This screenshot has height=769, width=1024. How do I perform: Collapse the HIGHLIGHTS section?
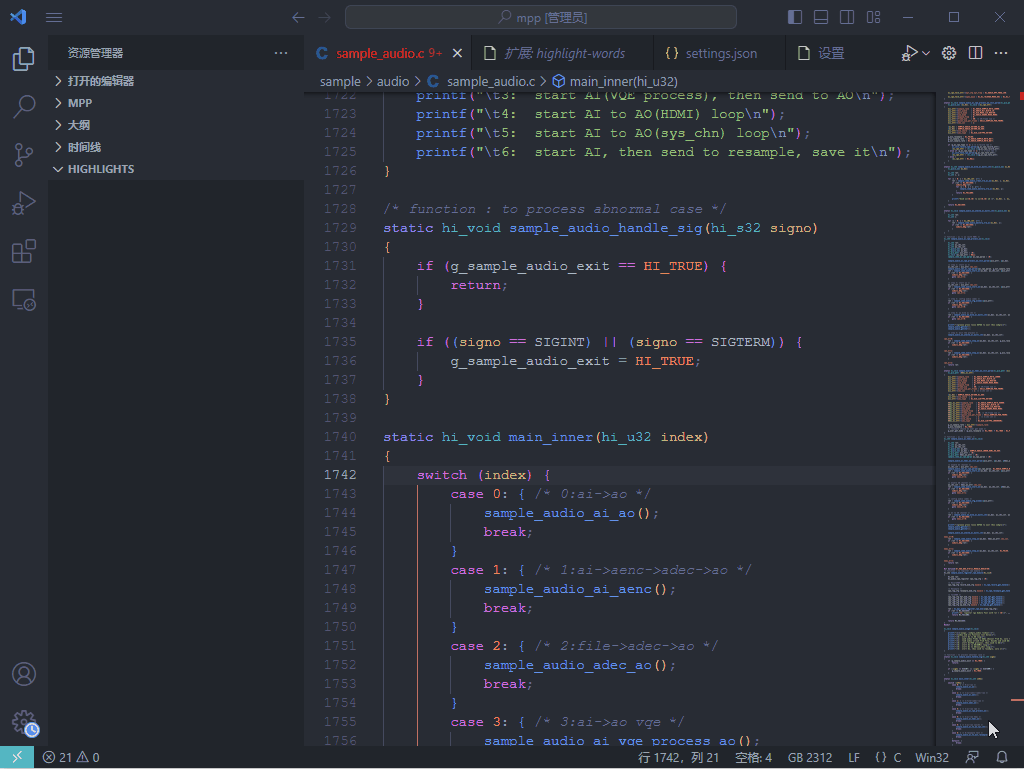coord(100,169)
